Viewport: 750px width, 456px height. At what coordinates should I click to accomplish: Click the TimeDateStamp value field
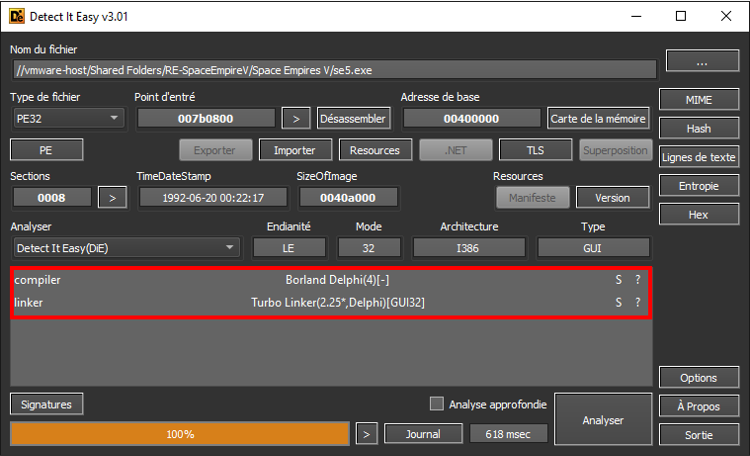tap(213, 198)
